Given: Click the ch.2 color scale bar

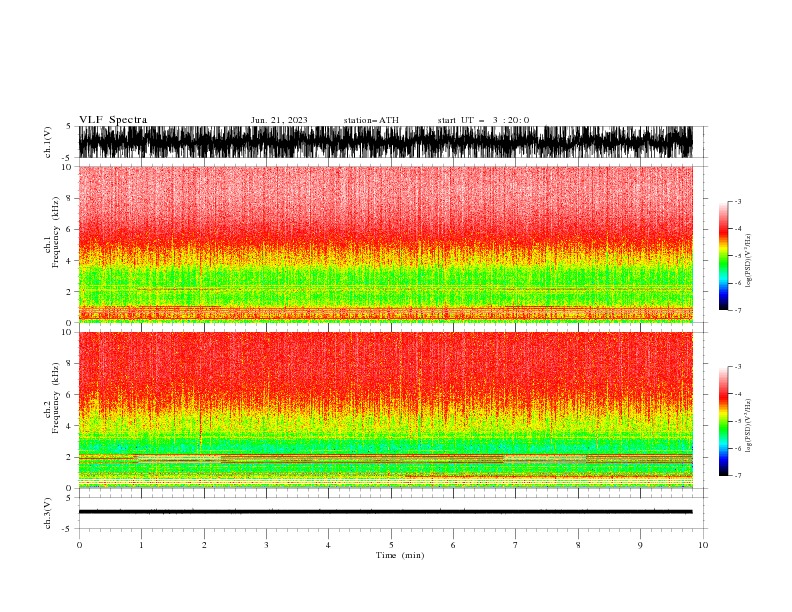Looking at the screenshot, I should click(x=723, y=421).
